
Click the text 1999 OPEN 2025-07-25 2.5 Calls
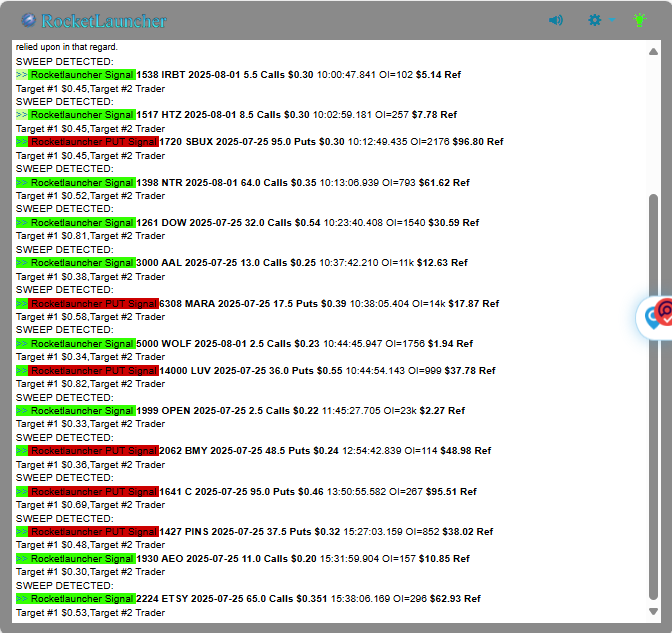pos(213,411)
